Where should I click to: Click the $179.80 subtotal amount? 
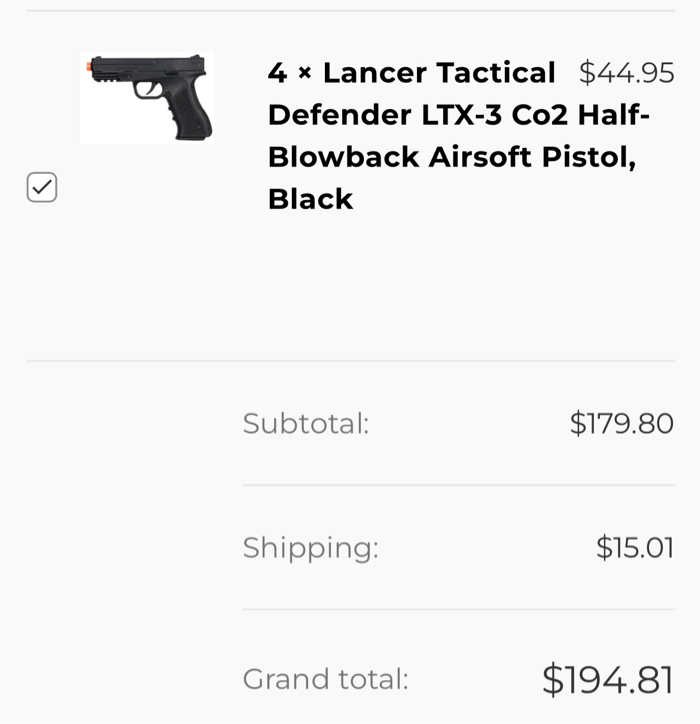(x=621, y=424)
